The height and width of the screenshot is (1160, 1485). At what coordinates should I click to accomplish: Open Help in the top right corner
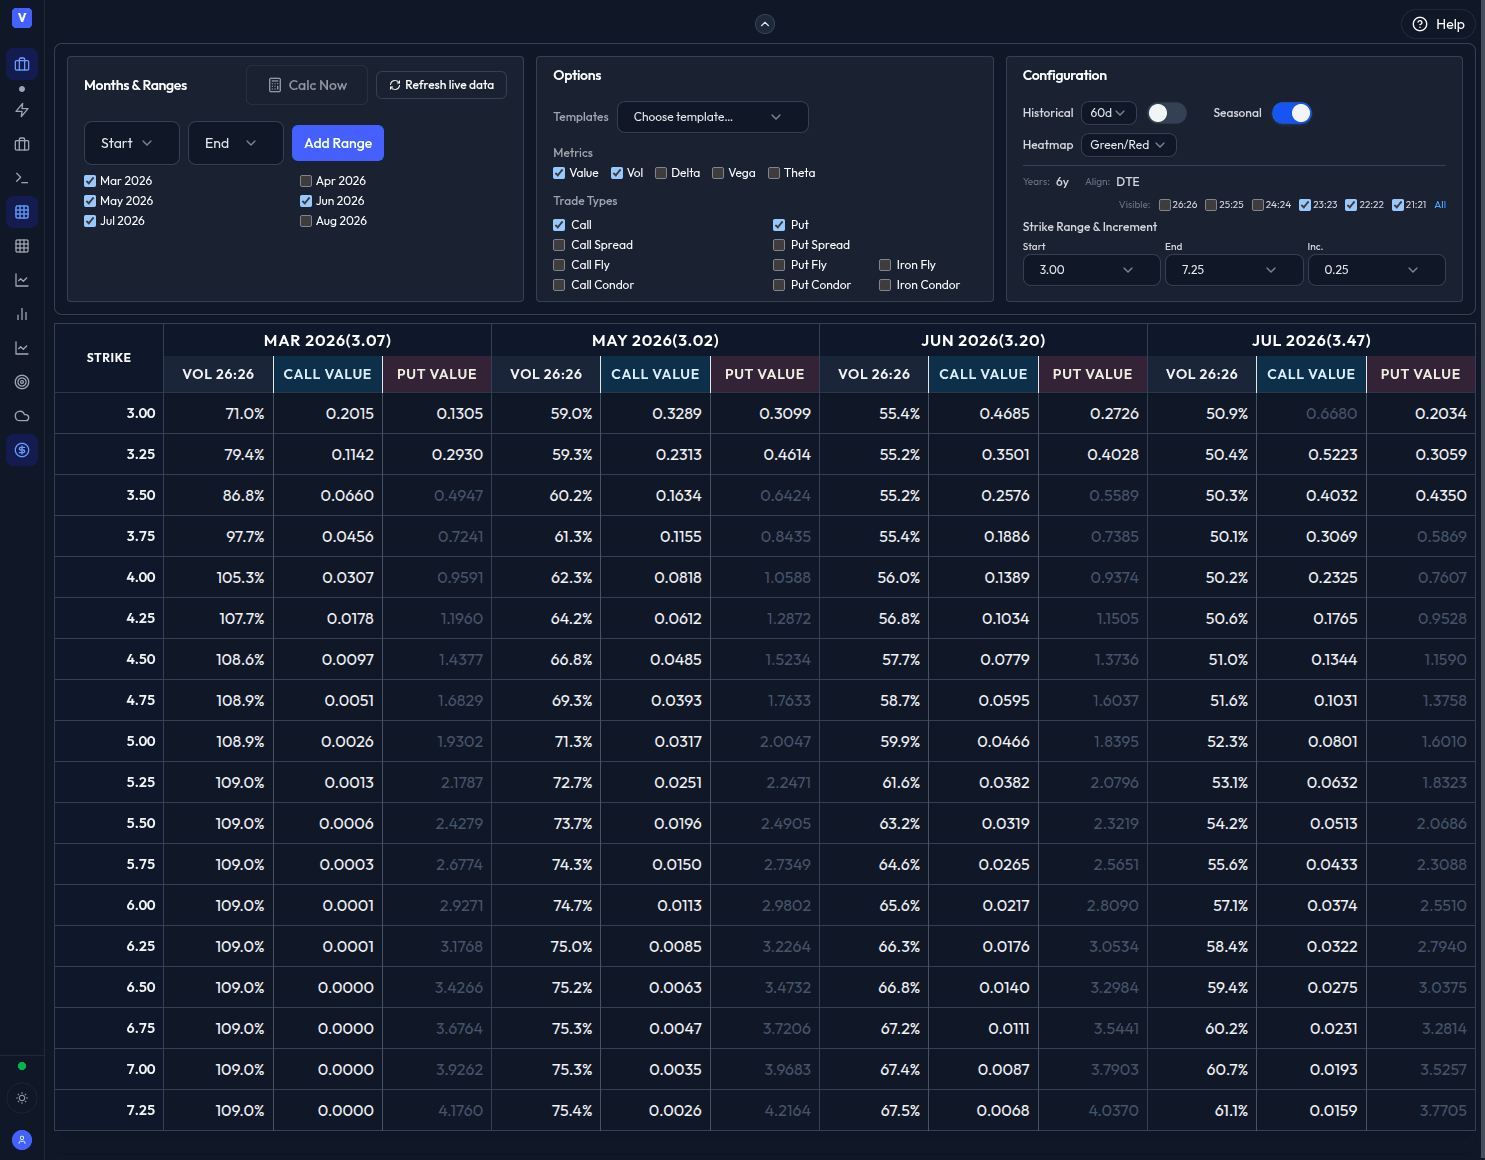pyautogui.click(x=1437, y=24)
